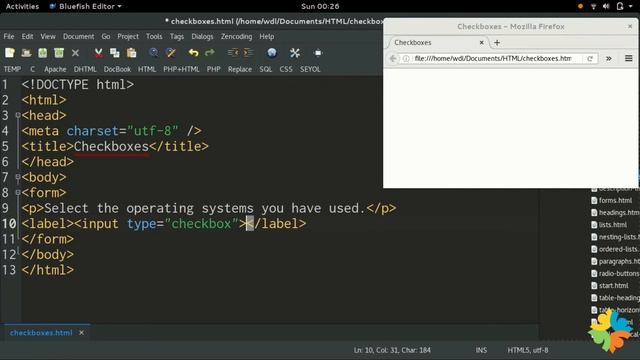Click Firefox site info icon in address bar

click(406, 58)
